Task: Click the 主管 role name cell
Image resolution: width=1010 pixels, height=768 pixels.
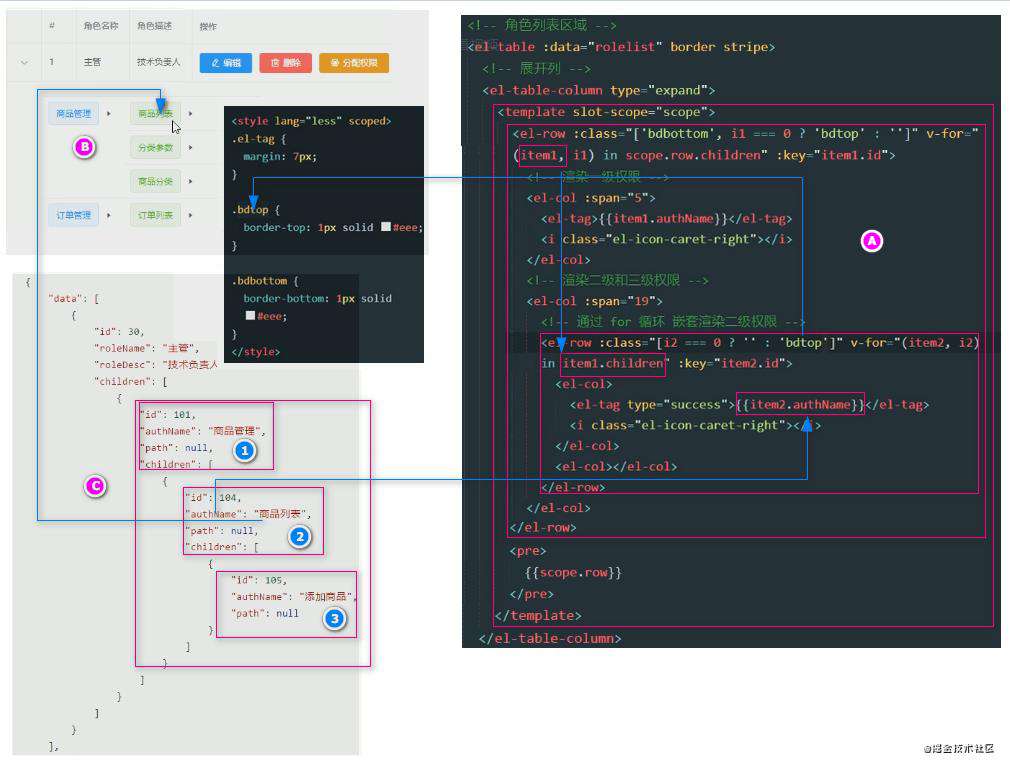Action: 92,62
